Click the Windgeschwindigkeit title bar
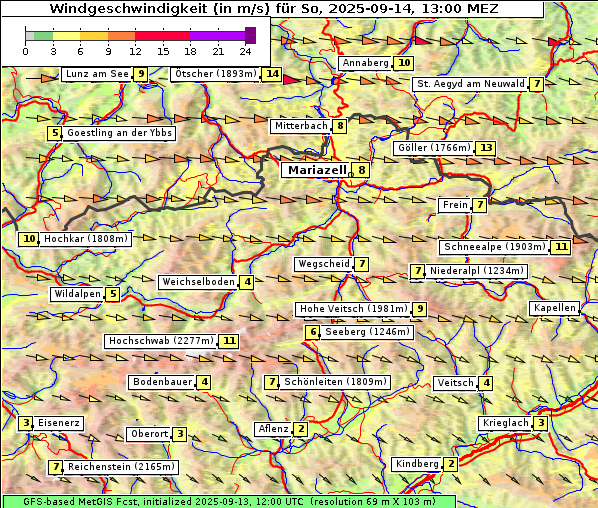This screenshot has width=598, height=508. 273,8
